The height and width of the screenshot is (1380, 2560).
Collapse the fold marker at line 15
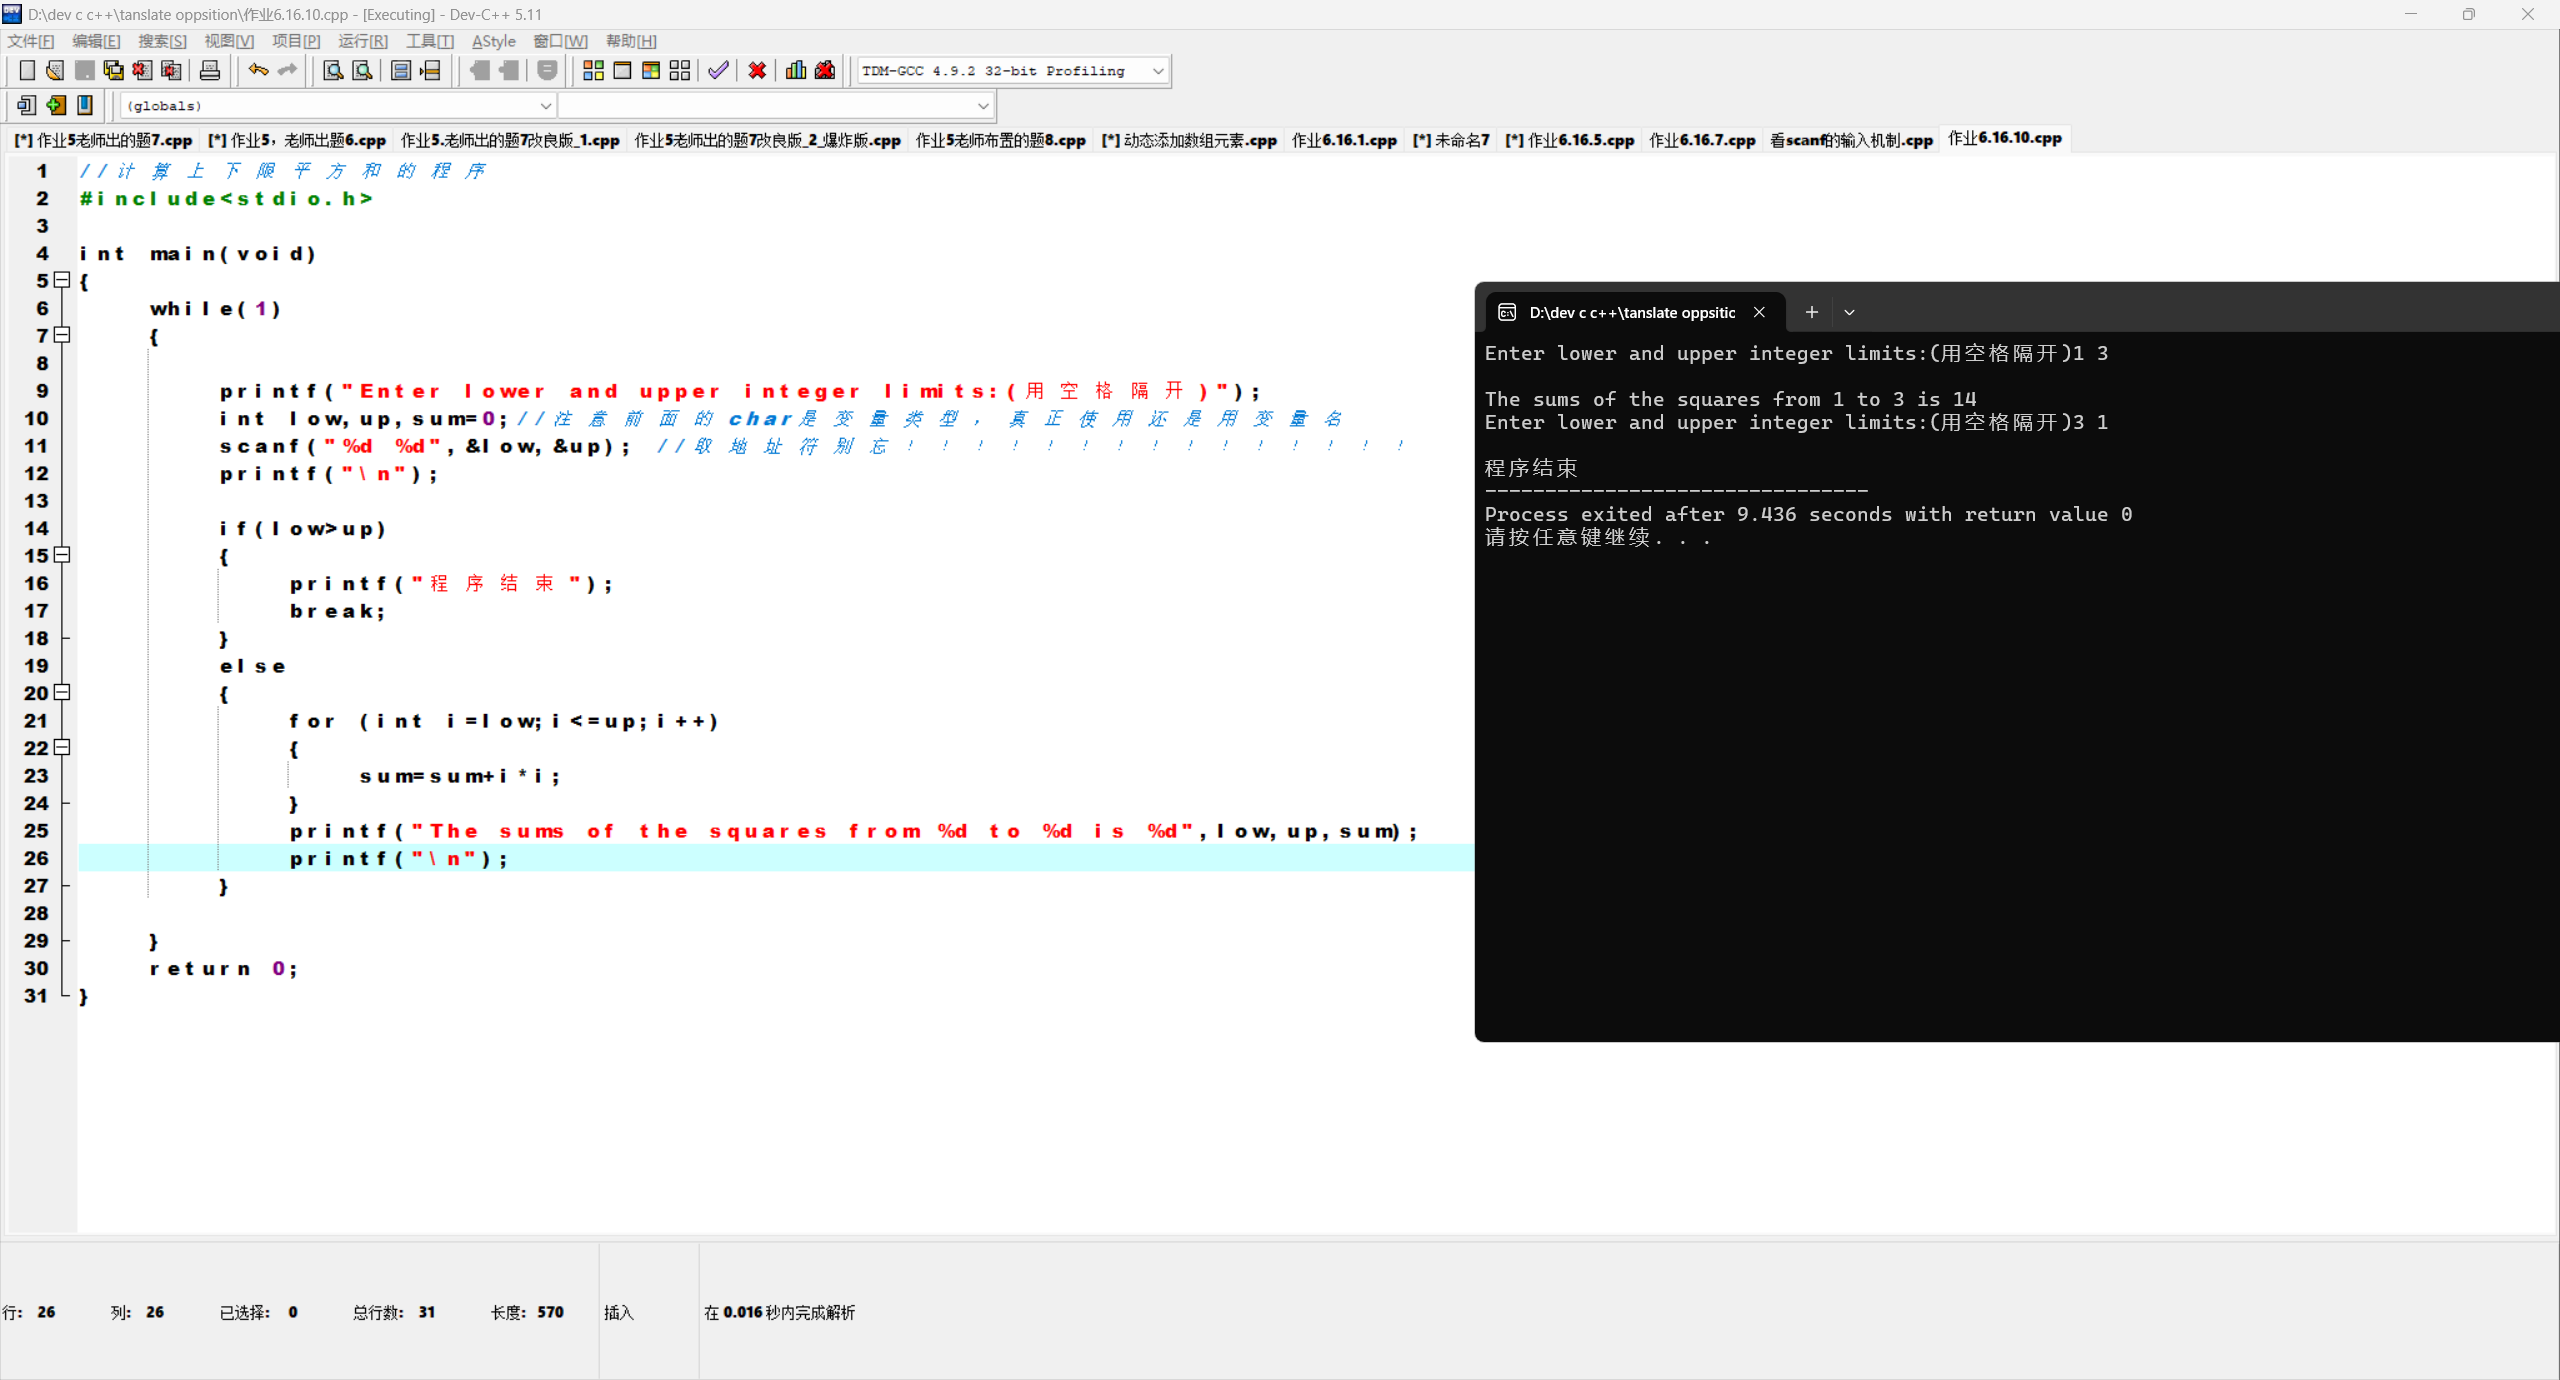[62, 555]
